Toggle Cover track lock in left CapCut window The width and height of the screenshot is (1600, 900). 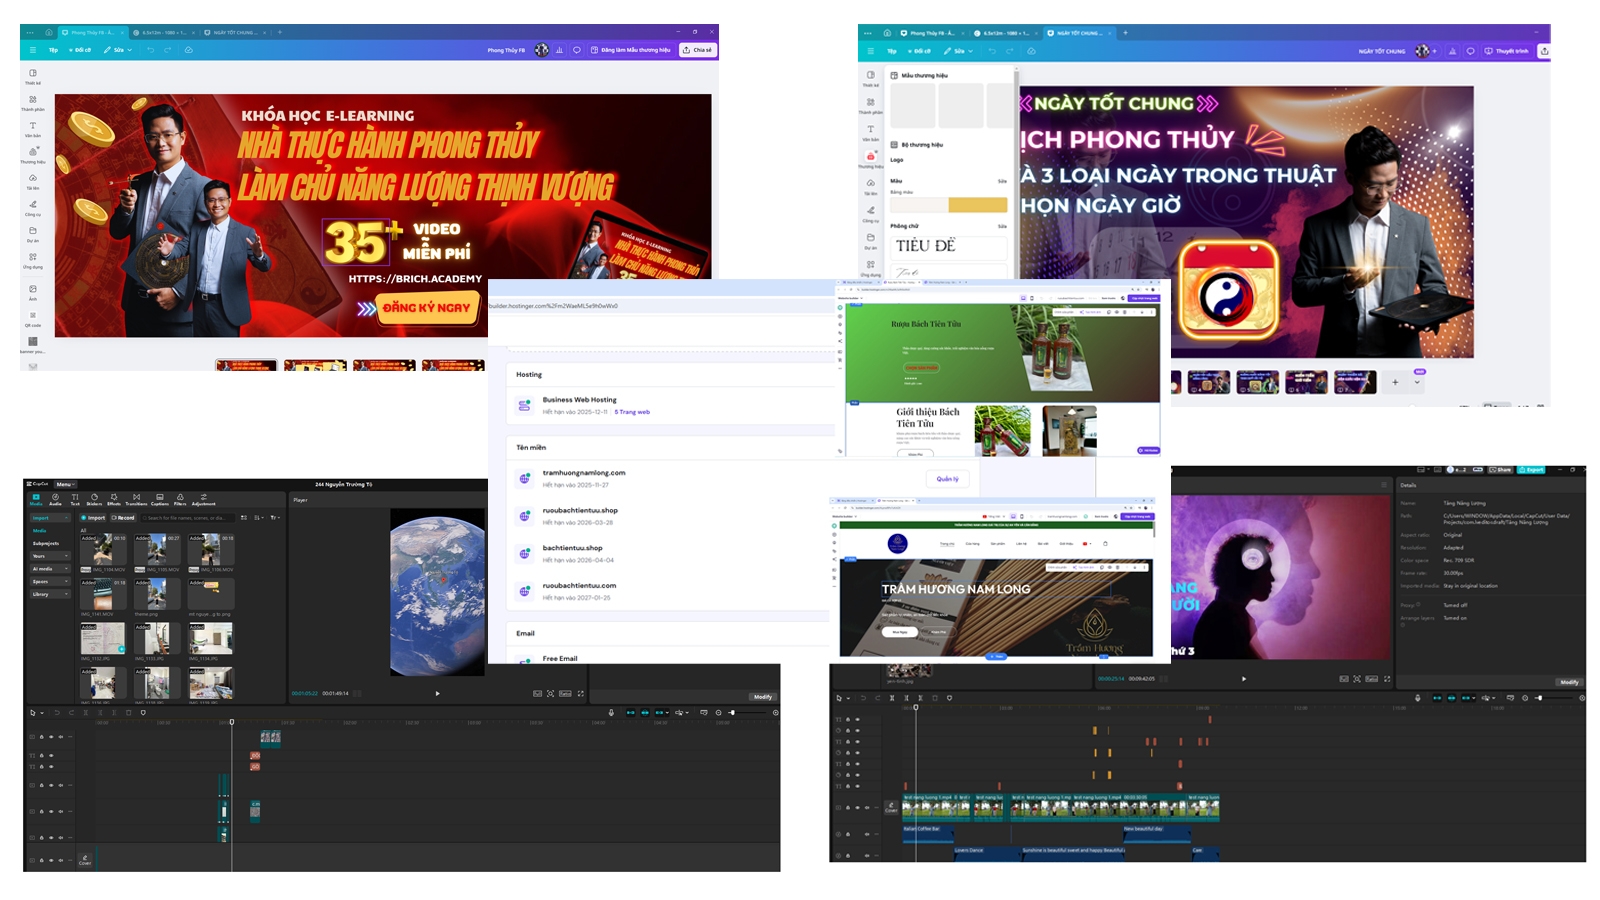41,860
